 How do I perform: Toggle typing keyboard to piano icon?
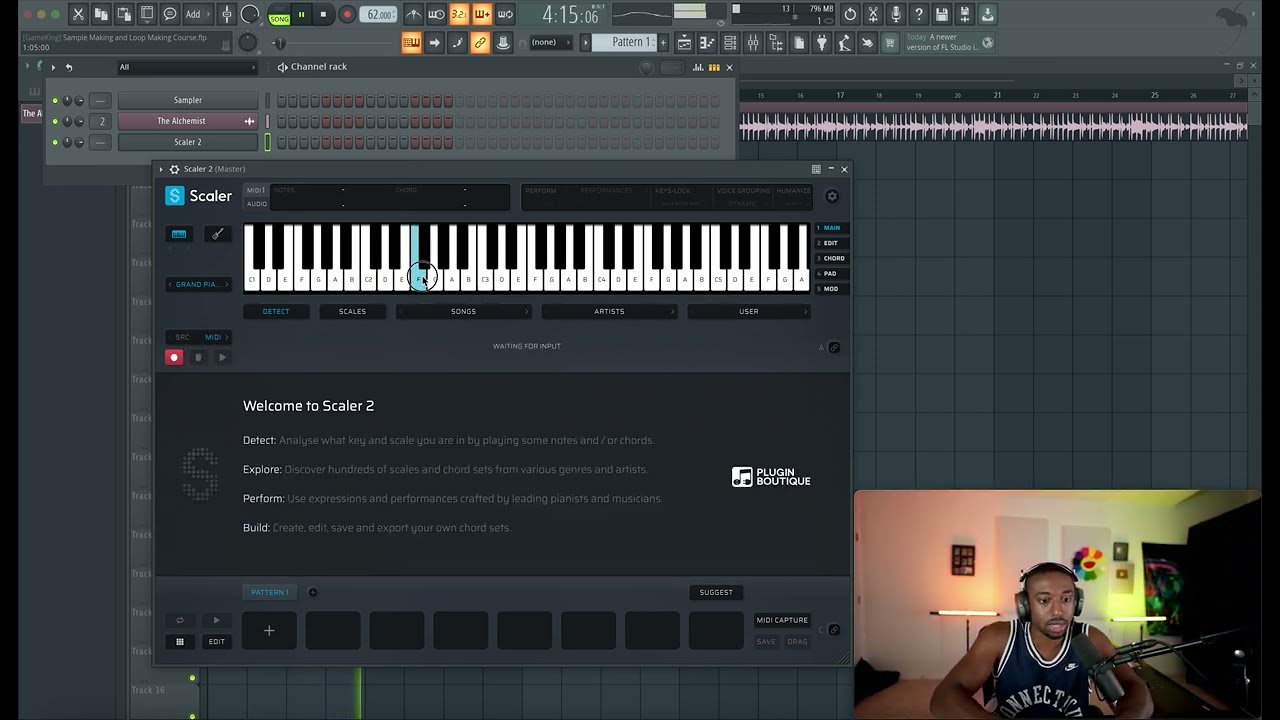[x=411, y=43]
